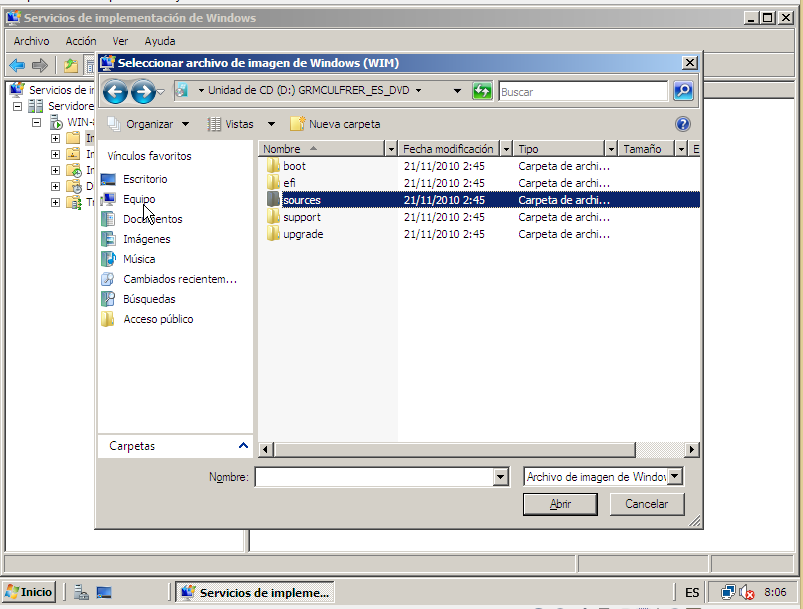Expand the Carpetas pane
This screenshot has height=609, width=803.
[x=243, y=446]
